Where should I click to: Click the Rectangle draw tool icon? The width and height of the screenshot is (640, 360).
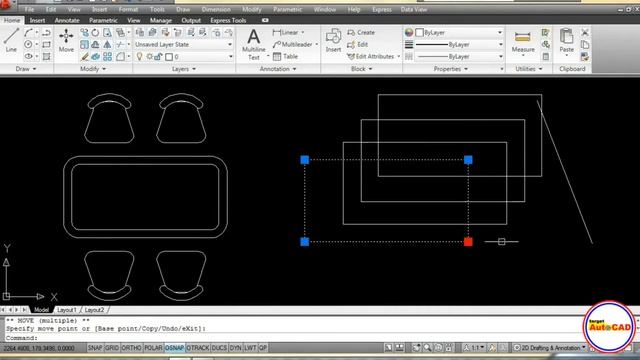click(x=47, y=44)
